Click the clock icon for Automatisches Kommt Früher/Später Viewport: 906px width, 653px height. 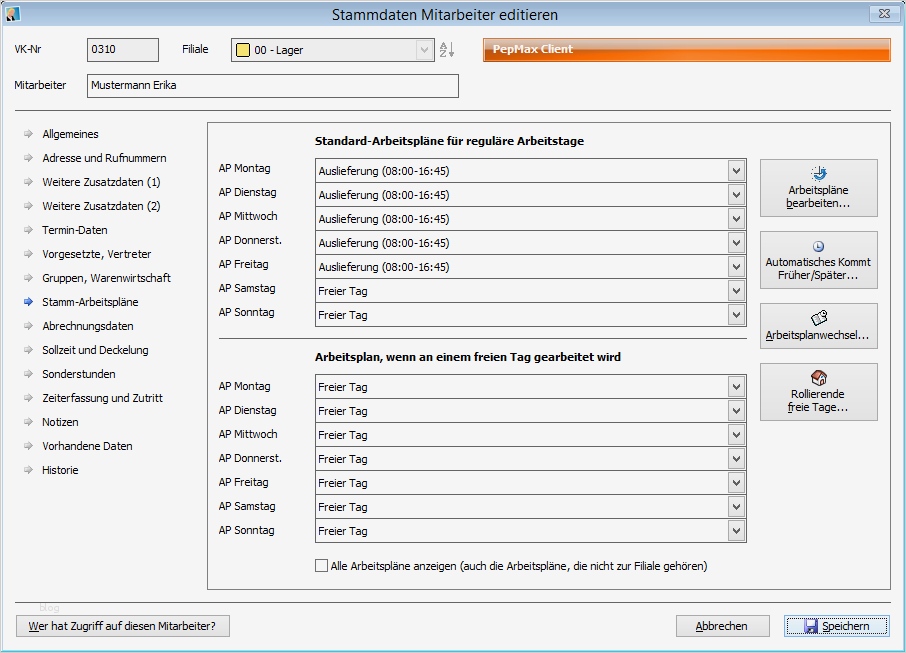click(818, 246)
